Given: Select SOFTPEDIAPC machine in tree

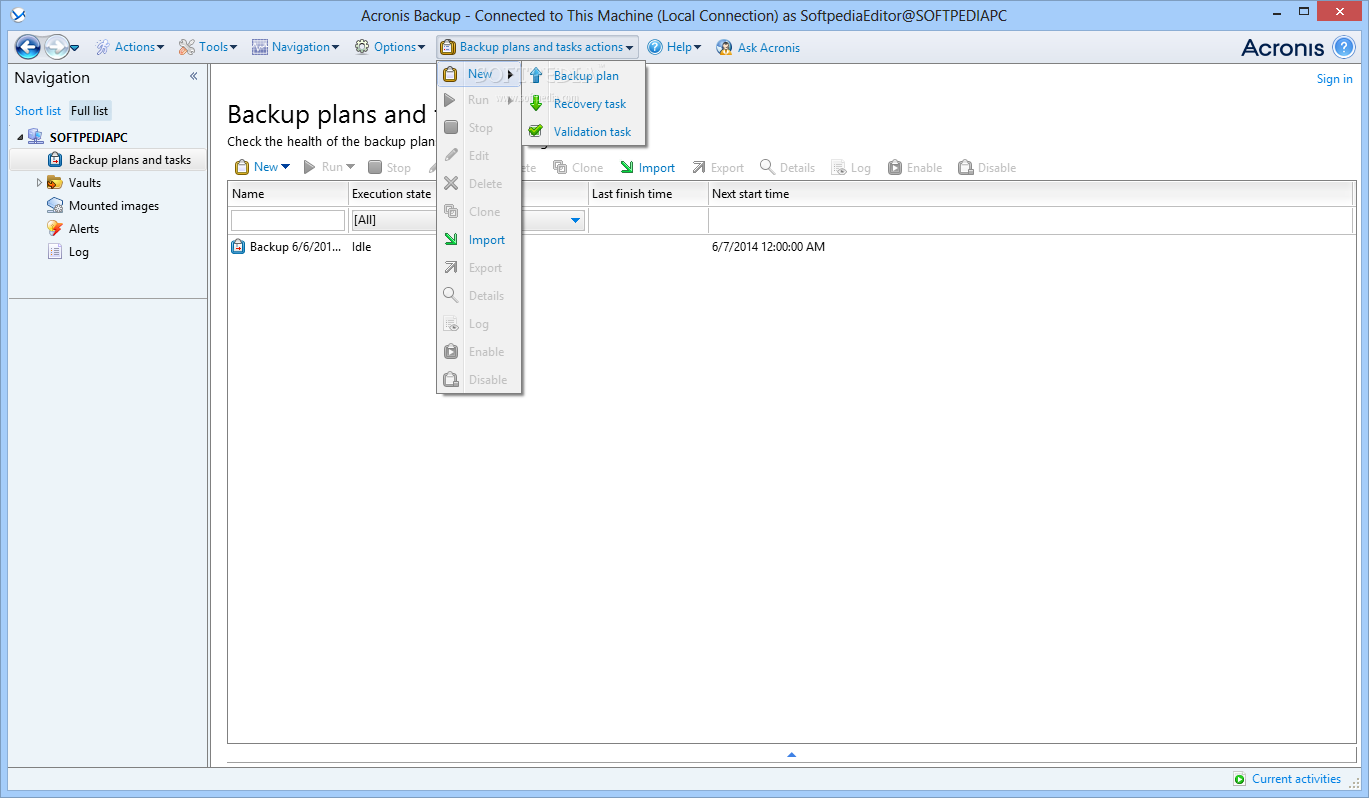Looking at the screenshot, I should point(88,137).
